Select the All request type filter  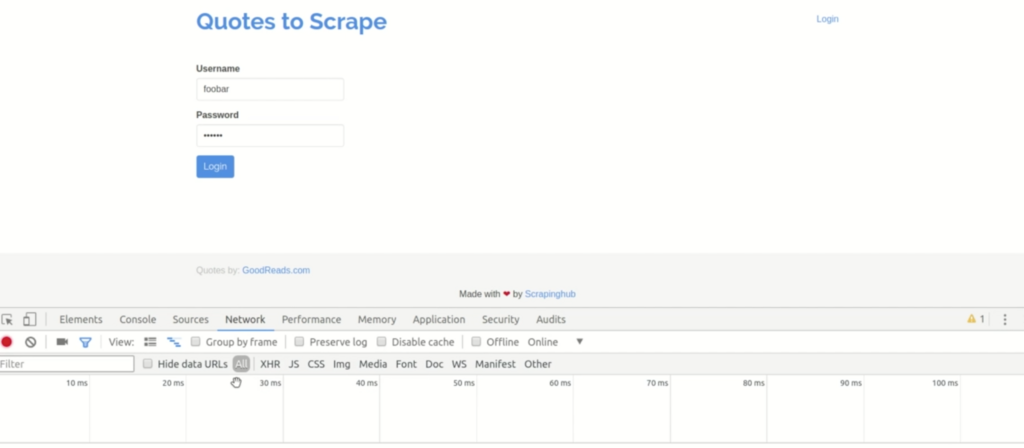coord(242,364)
